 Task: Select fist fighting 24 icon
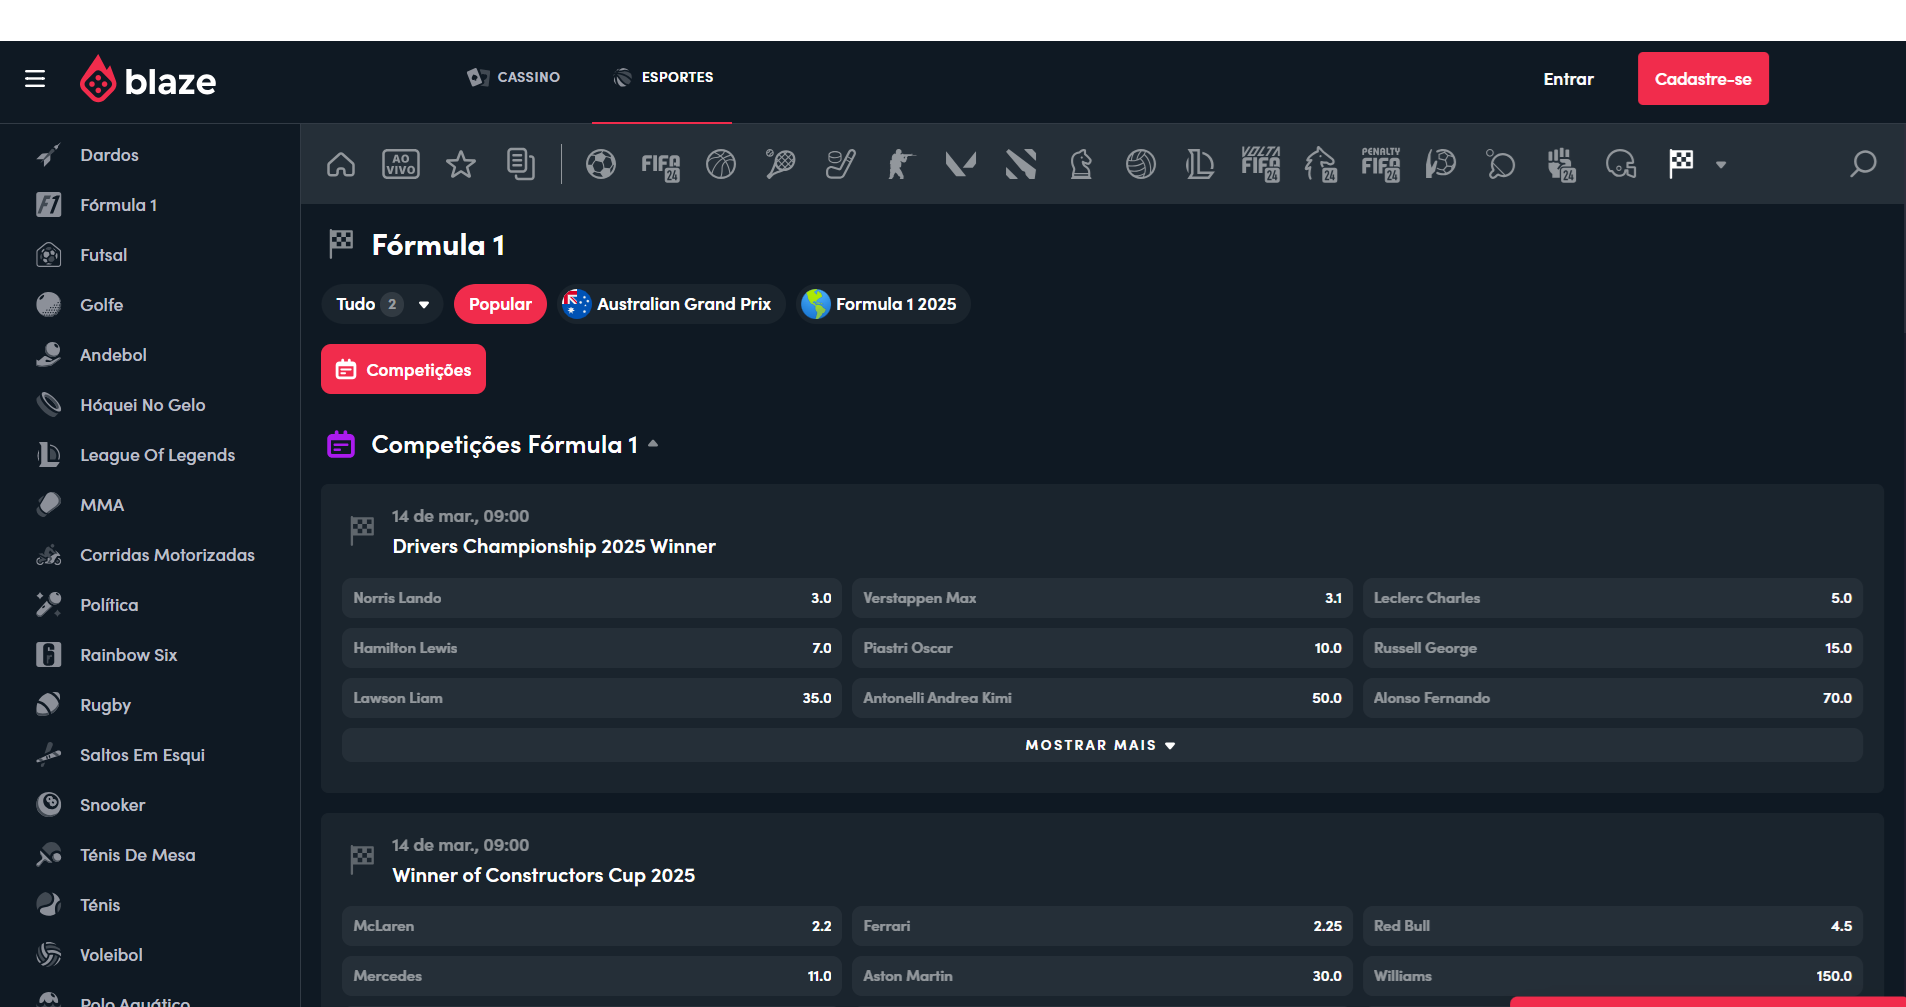pyautogui.click(x=1561, y=165)
